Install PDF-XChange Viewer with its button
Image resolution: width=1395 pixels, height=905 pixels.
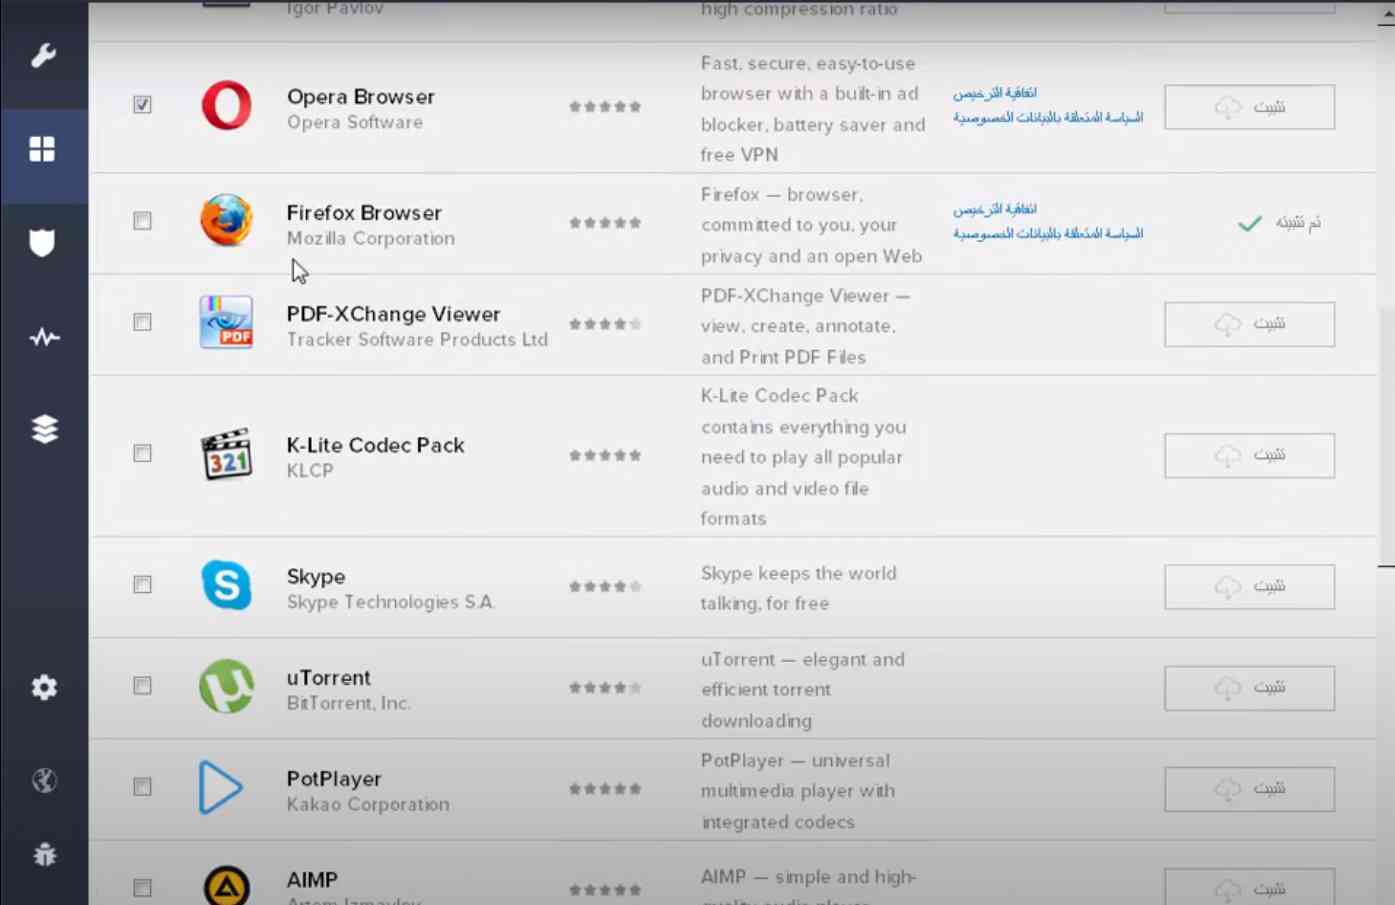coord(1249,324)
